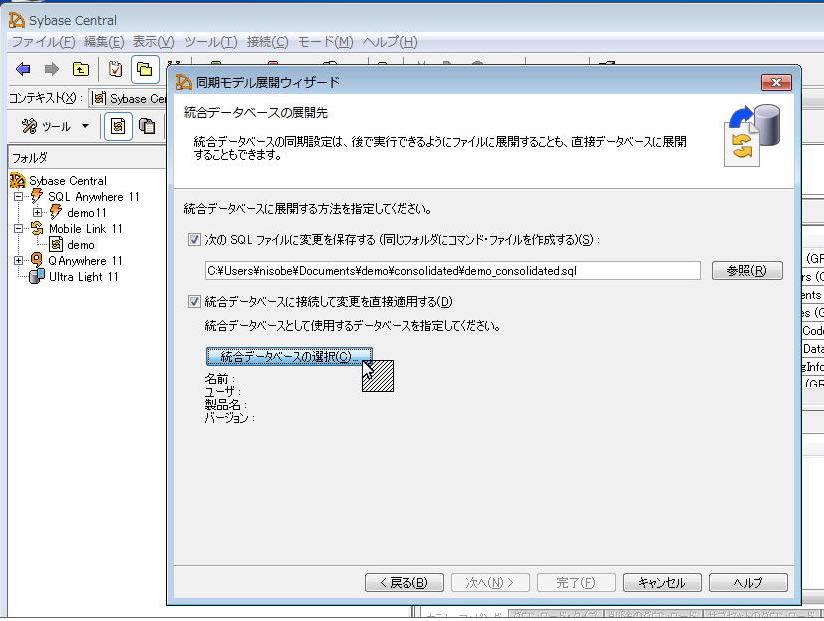Click the SQL file path input field
Screen dimensions: 824x621
coord(452,271)
